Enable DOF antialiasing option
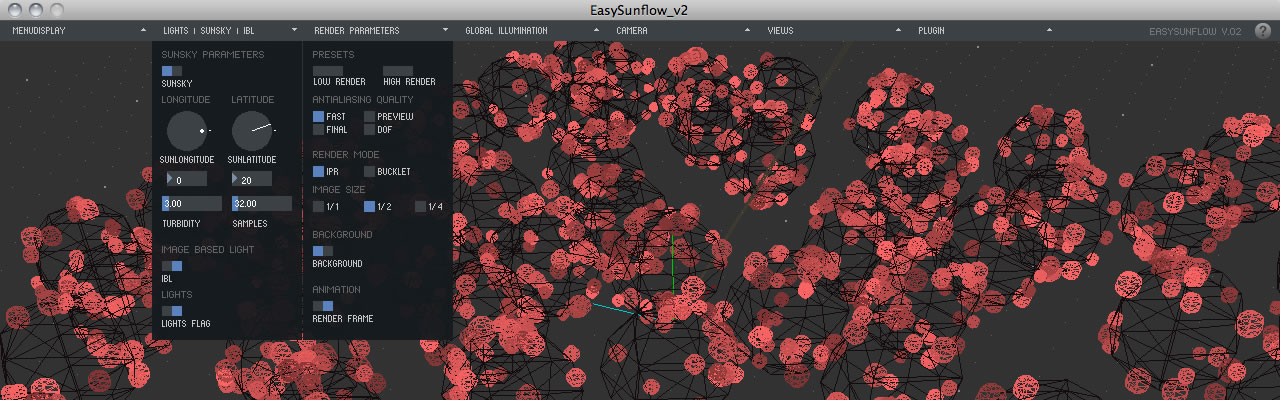The height and width of the screenshot is (400, 1280). click(369, 130)
